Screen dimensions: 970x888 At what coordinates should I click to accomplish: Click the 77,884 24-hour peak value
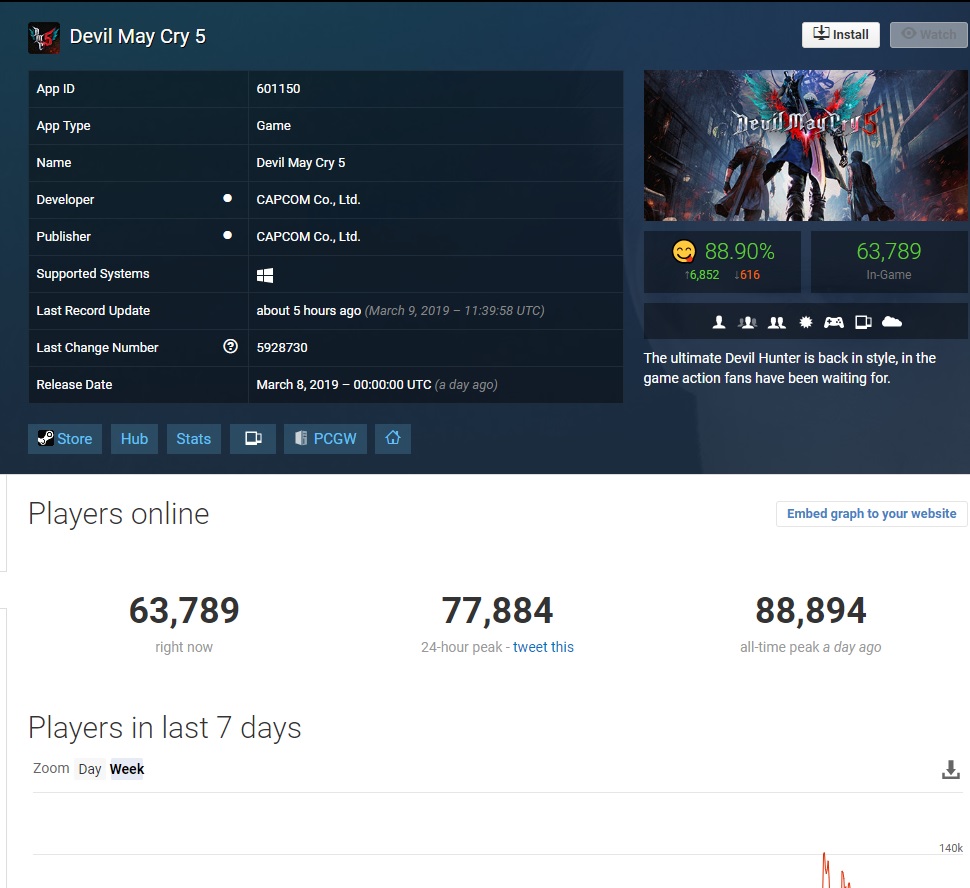tap(497, 611)
